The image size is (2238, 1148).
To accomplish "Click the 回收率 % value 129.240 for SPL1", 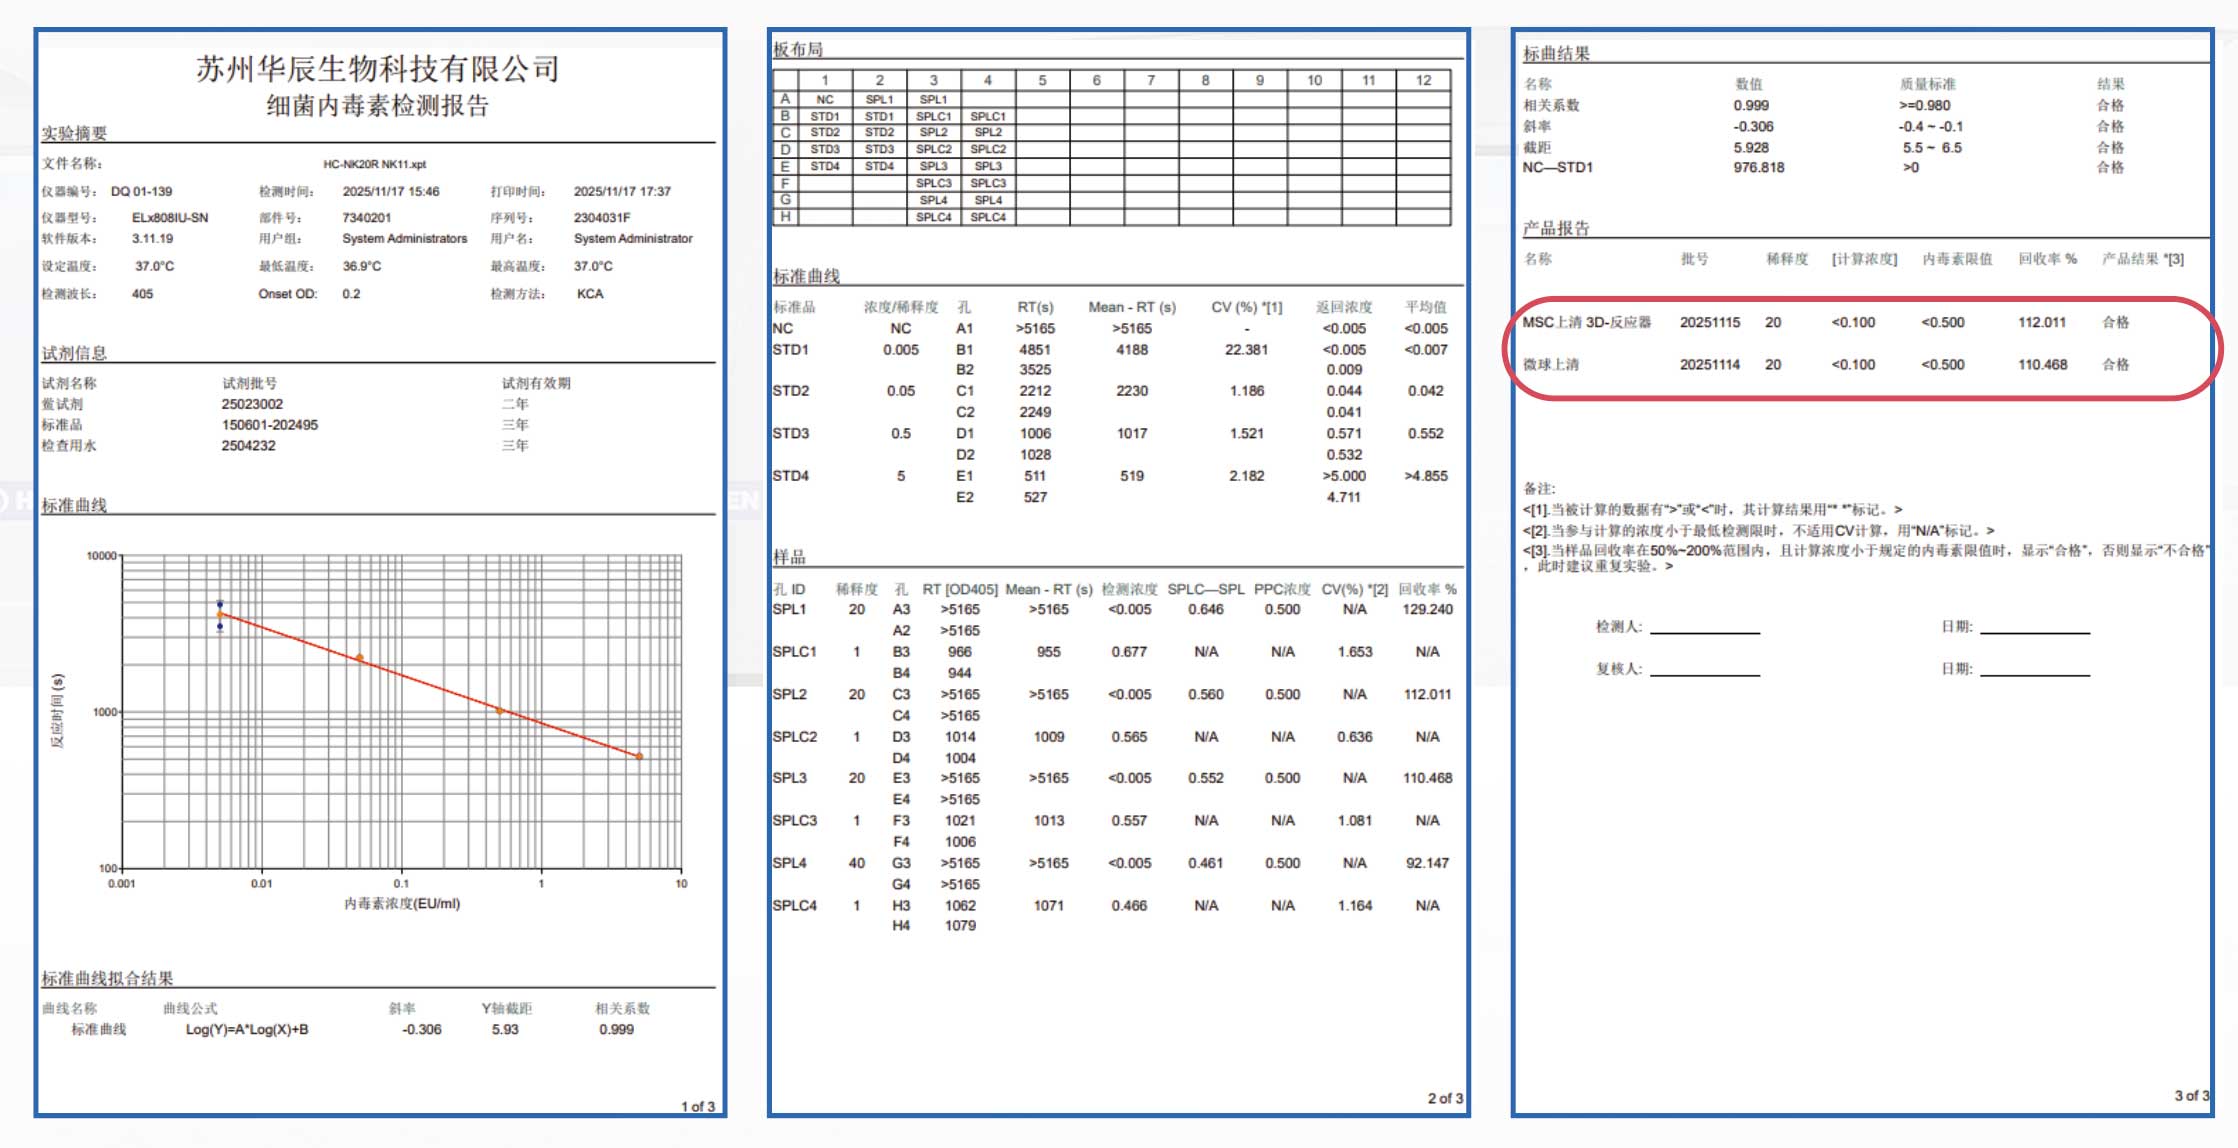I will (1427, 610).
